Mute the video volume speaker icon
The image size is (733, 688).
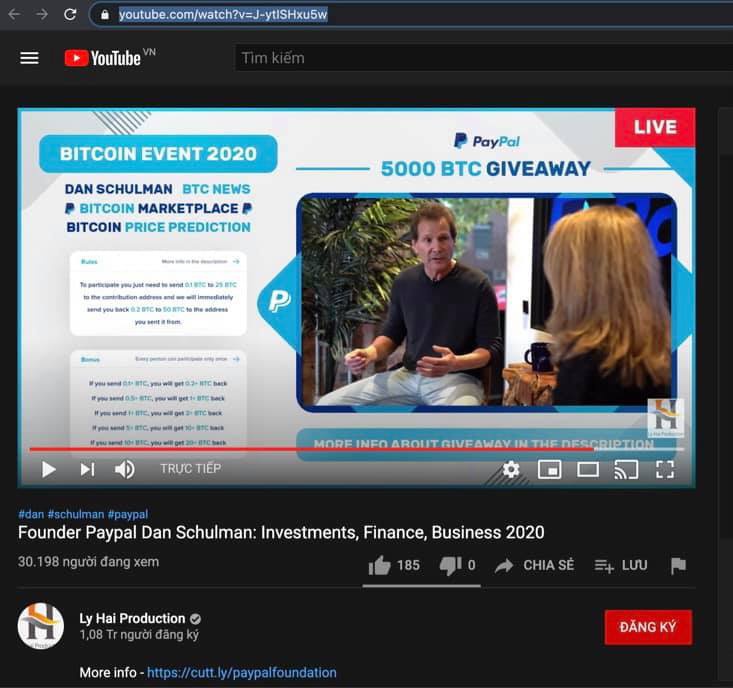[125, 469]
